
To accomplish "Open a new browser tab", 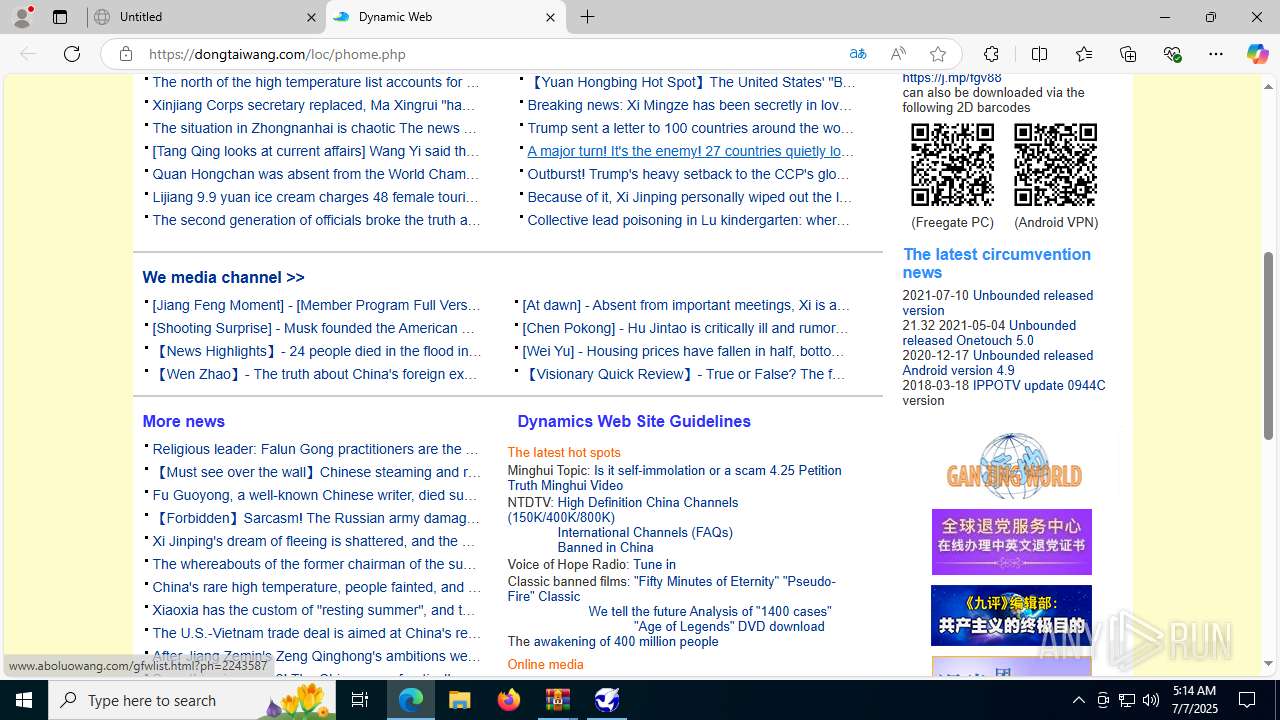I will pyautogui.click(x=588, y=17).
